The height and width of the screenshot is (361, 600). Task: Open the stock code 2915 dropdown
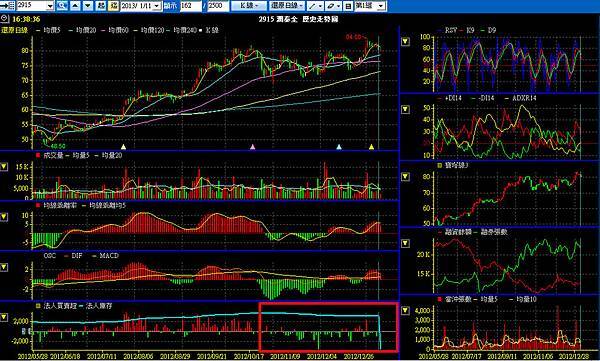(x=51, y=6)
